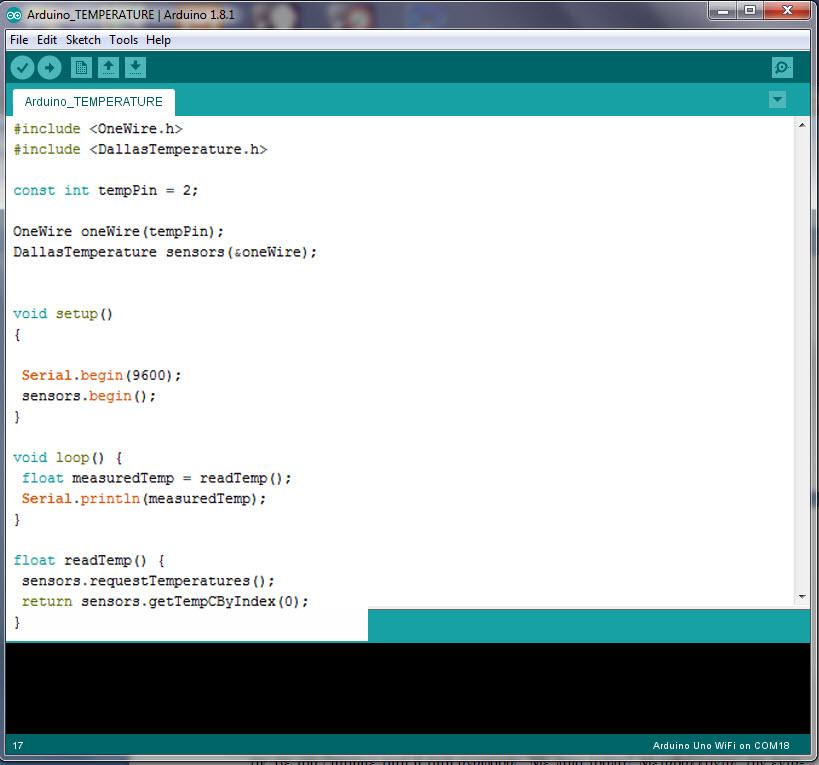Click the Arduino logo in the title bar
The height and width of the screenshot is (765, 819).
click(14, 15)
